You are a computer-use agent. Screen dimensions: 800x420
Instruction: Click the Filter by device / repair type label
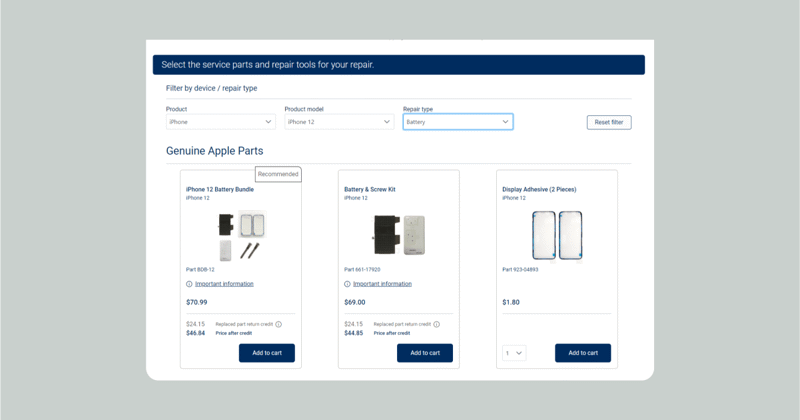click(211, 88)
